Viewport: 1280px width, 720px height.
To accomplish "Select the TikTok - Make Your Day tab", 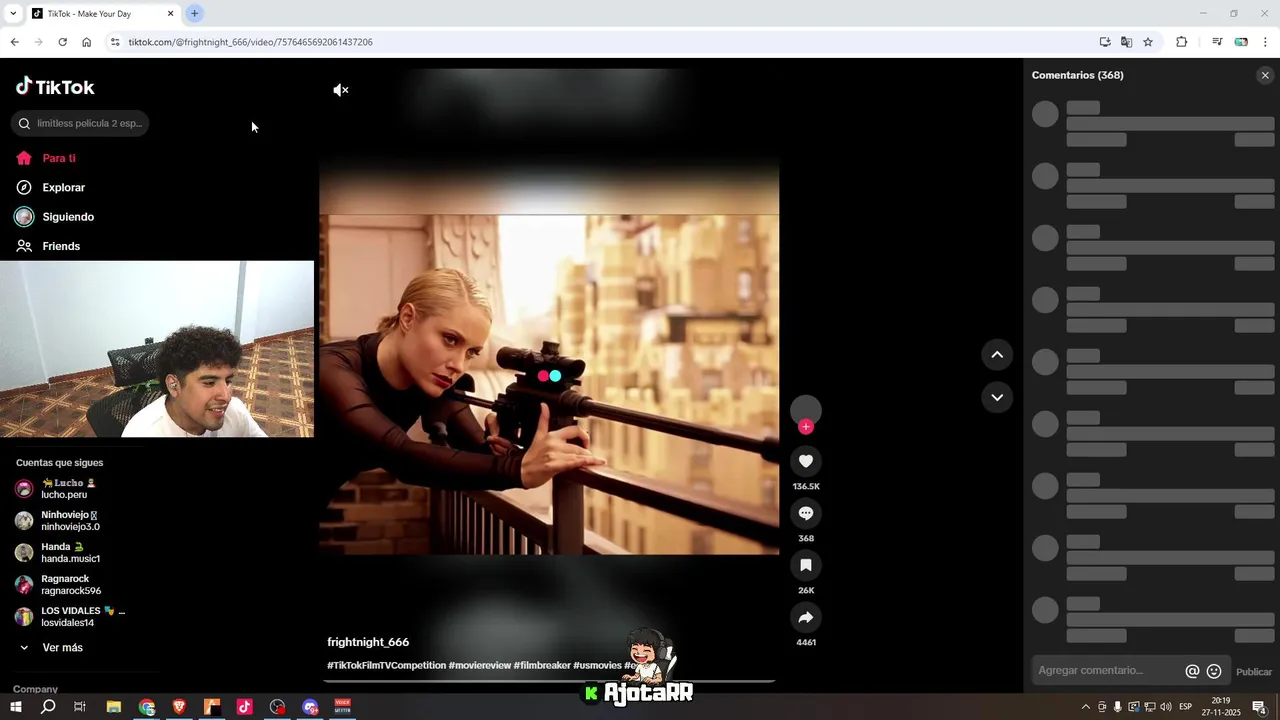I will click(x=103, y=14).
